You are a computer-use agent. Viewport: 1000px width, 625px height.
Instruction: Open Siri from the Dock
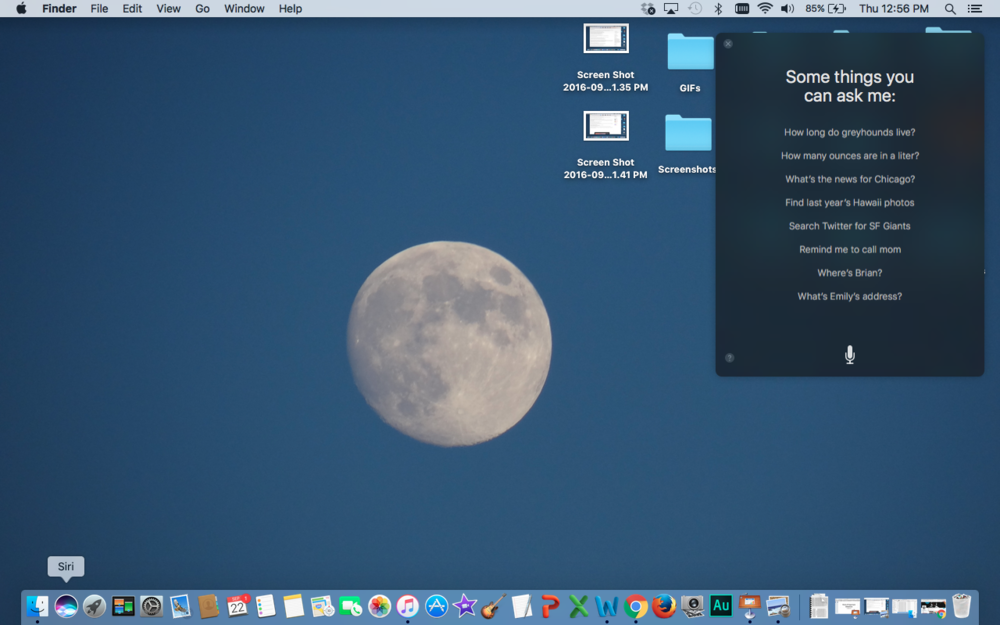(65, 605)
